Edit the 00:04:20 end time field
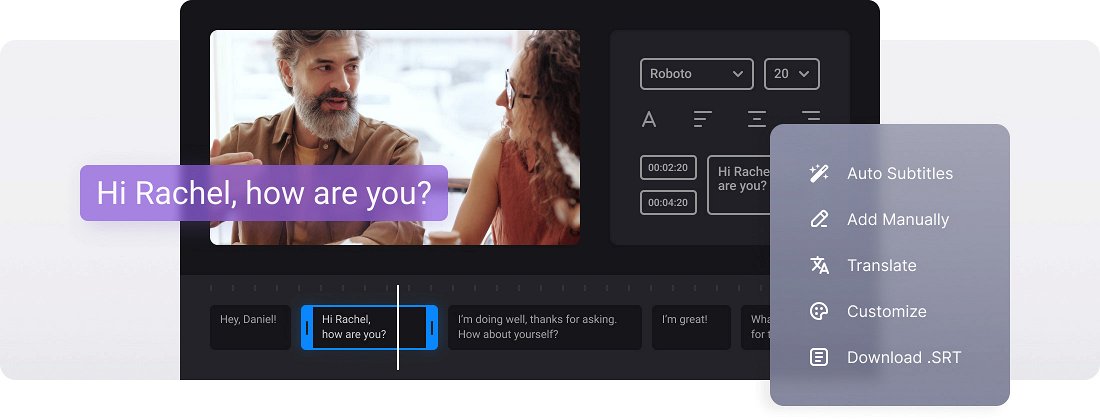 click(669, 203)
